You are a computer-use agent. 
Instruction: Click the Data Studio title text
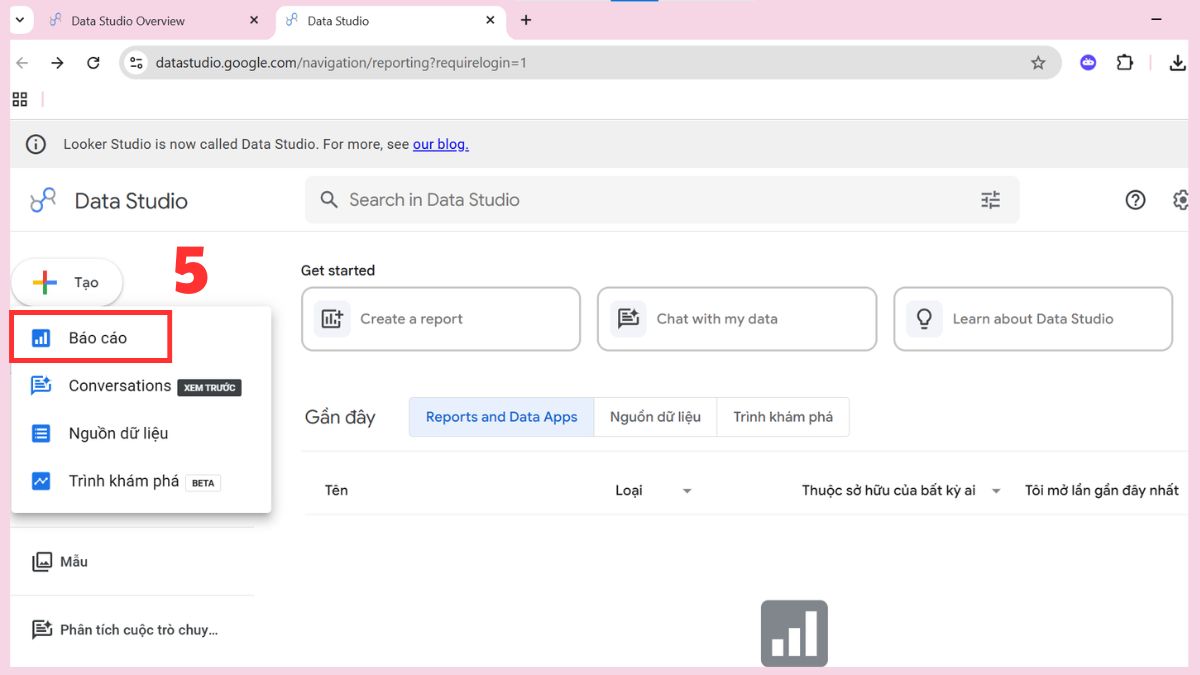(131, 201)
